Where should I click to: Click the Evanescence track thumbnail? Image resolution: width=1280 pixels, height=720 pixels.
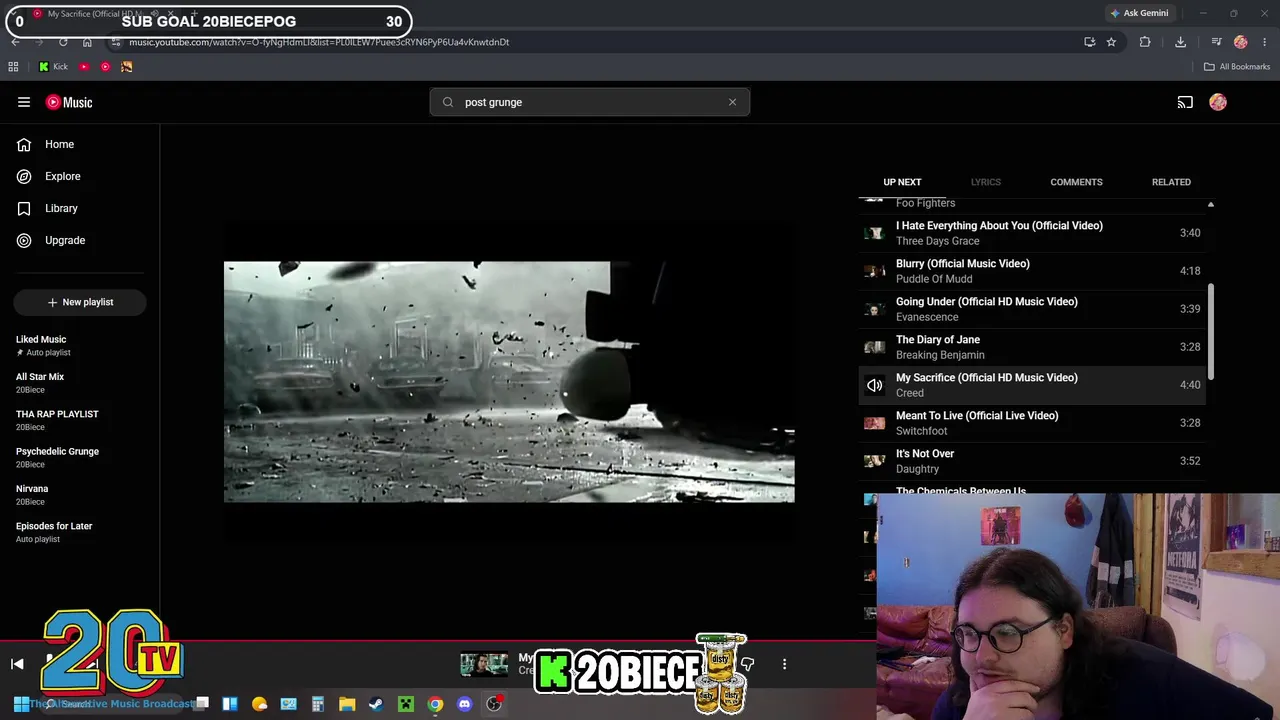[x=875, y=309]
